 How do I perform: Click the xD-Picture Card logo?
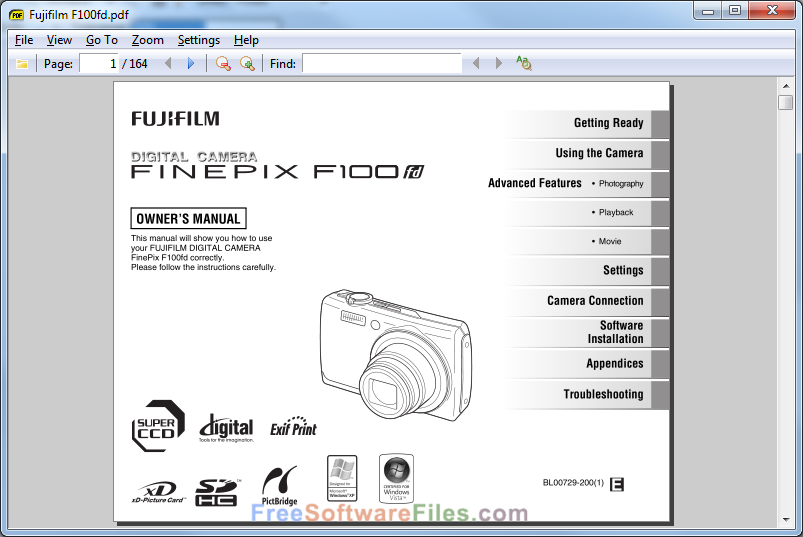[x=159, y=492]
